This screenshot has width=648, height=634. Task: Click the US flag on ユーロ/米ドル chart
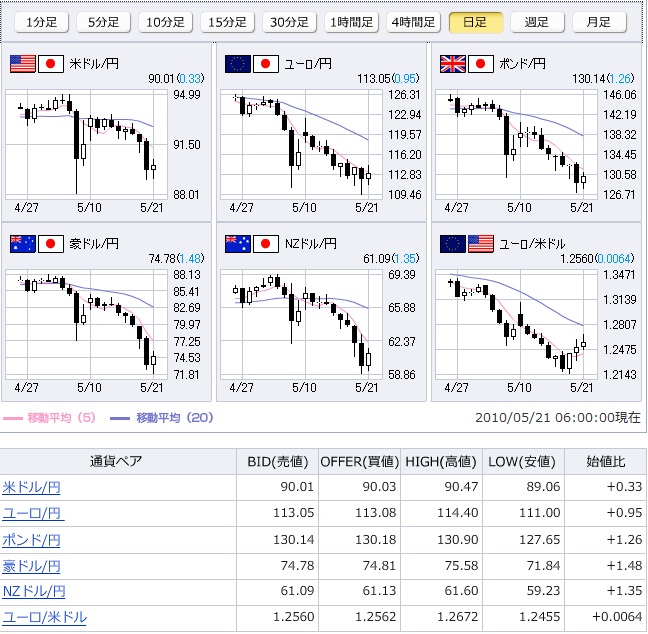pos(482,243)
